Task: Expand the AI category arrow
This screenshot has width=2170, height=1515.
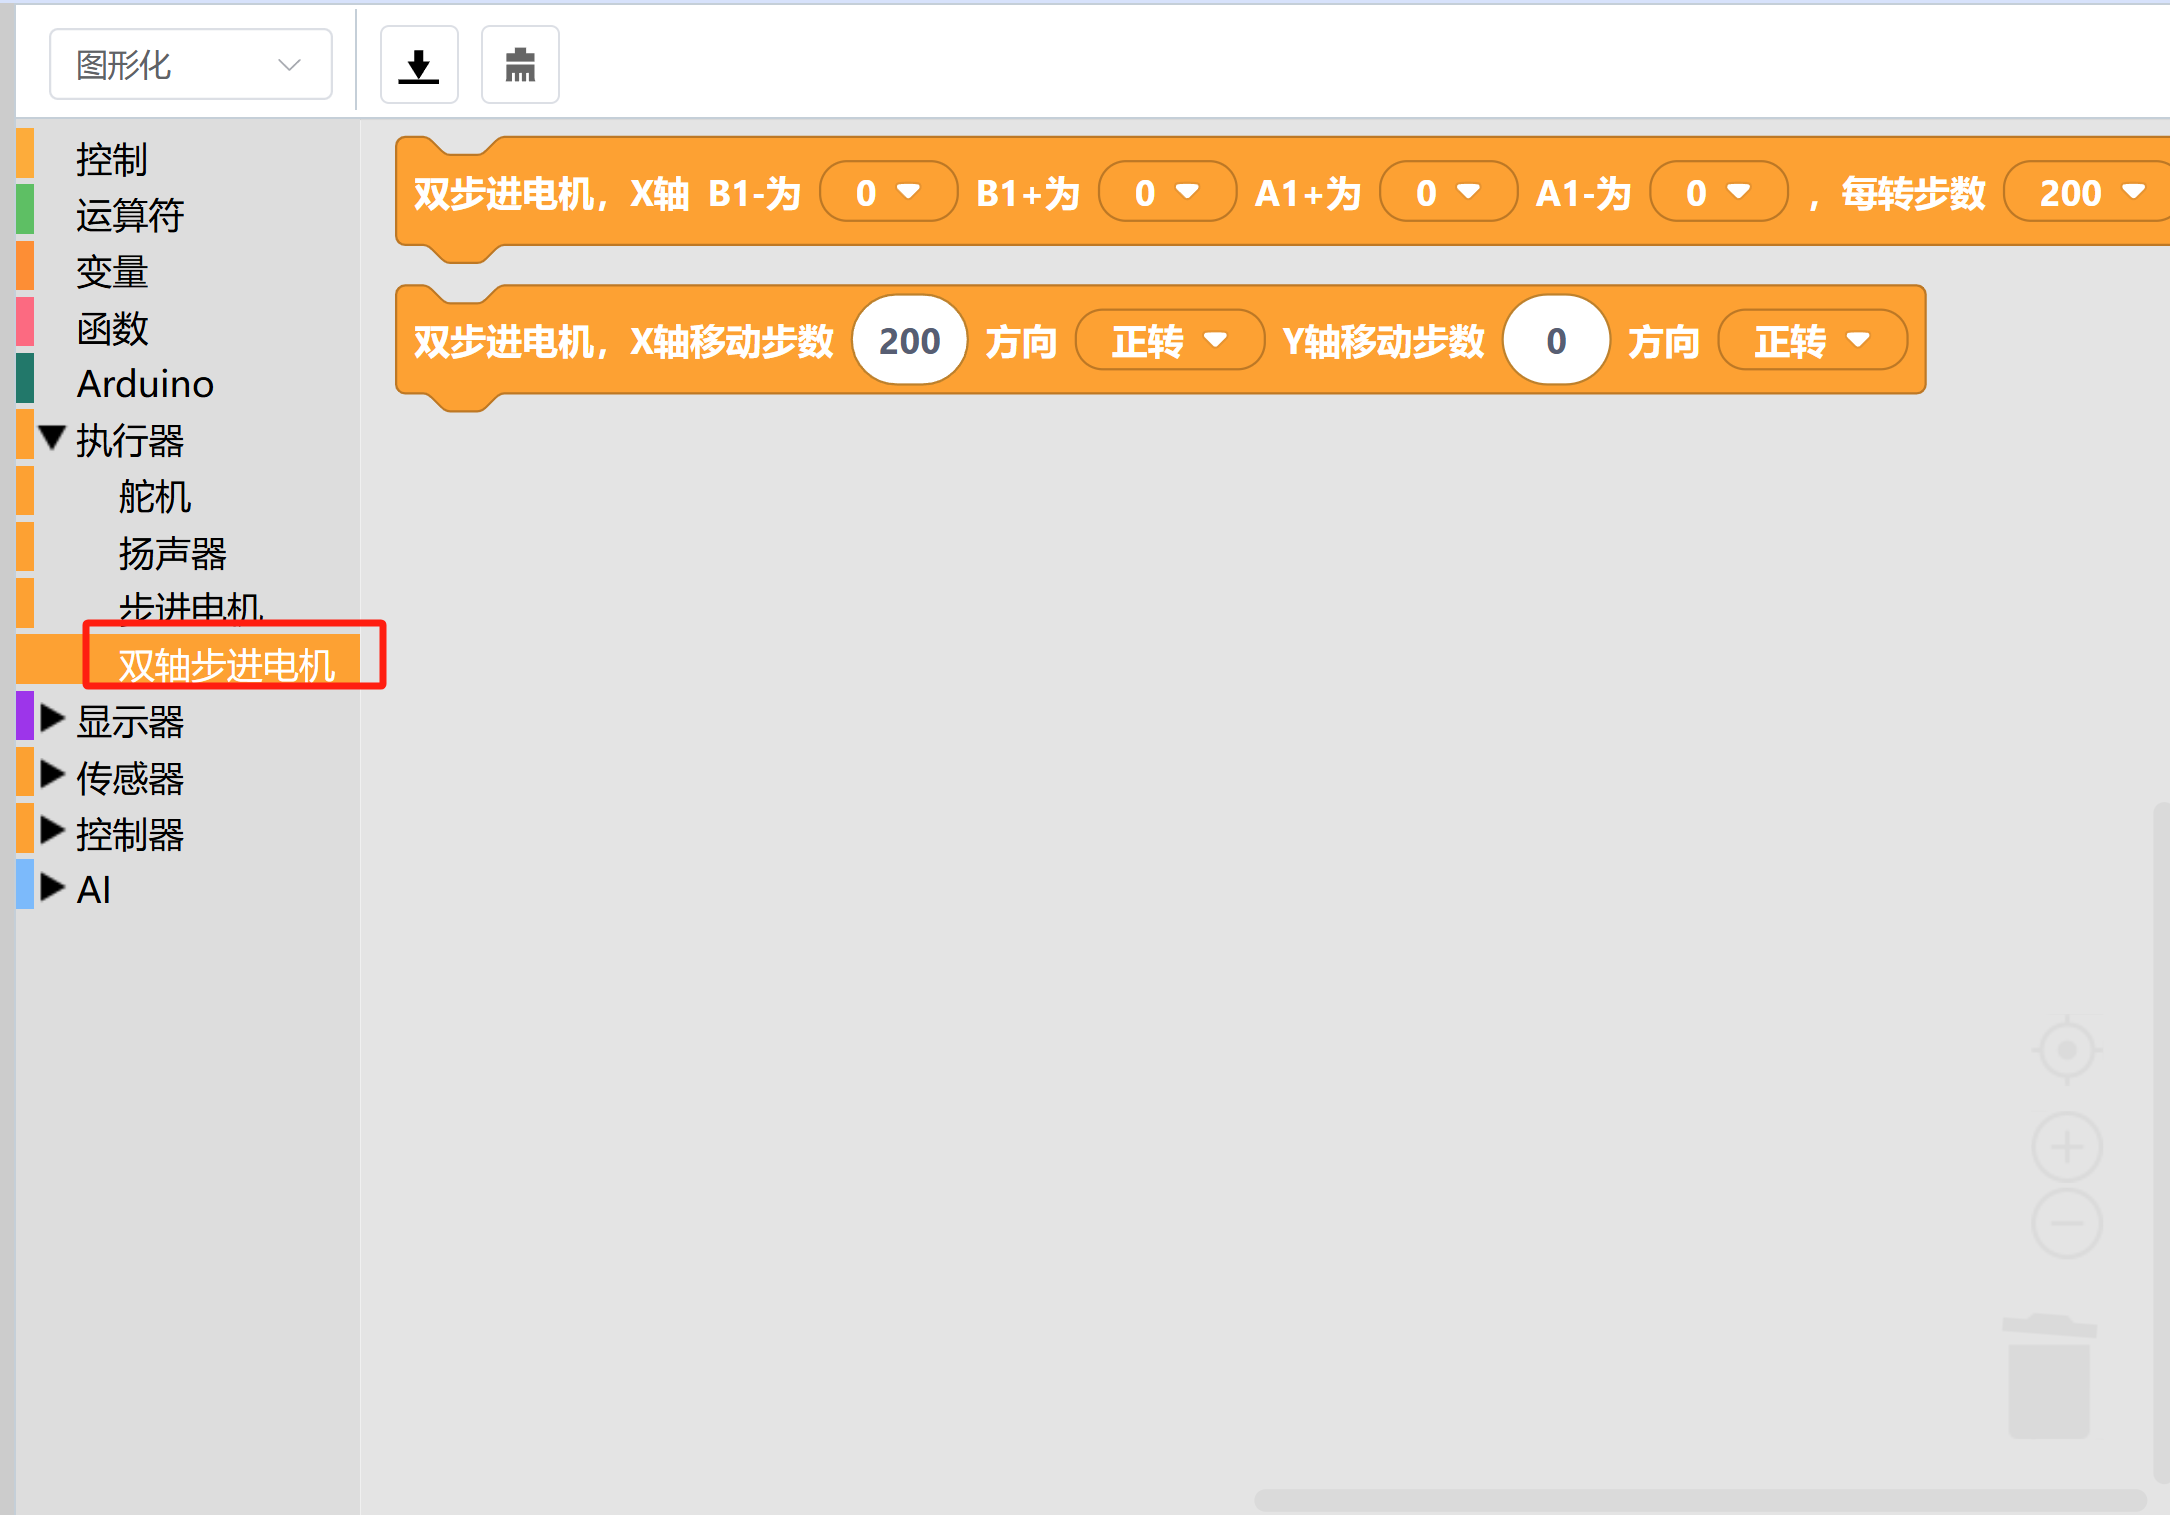Action: coord(52,888)
